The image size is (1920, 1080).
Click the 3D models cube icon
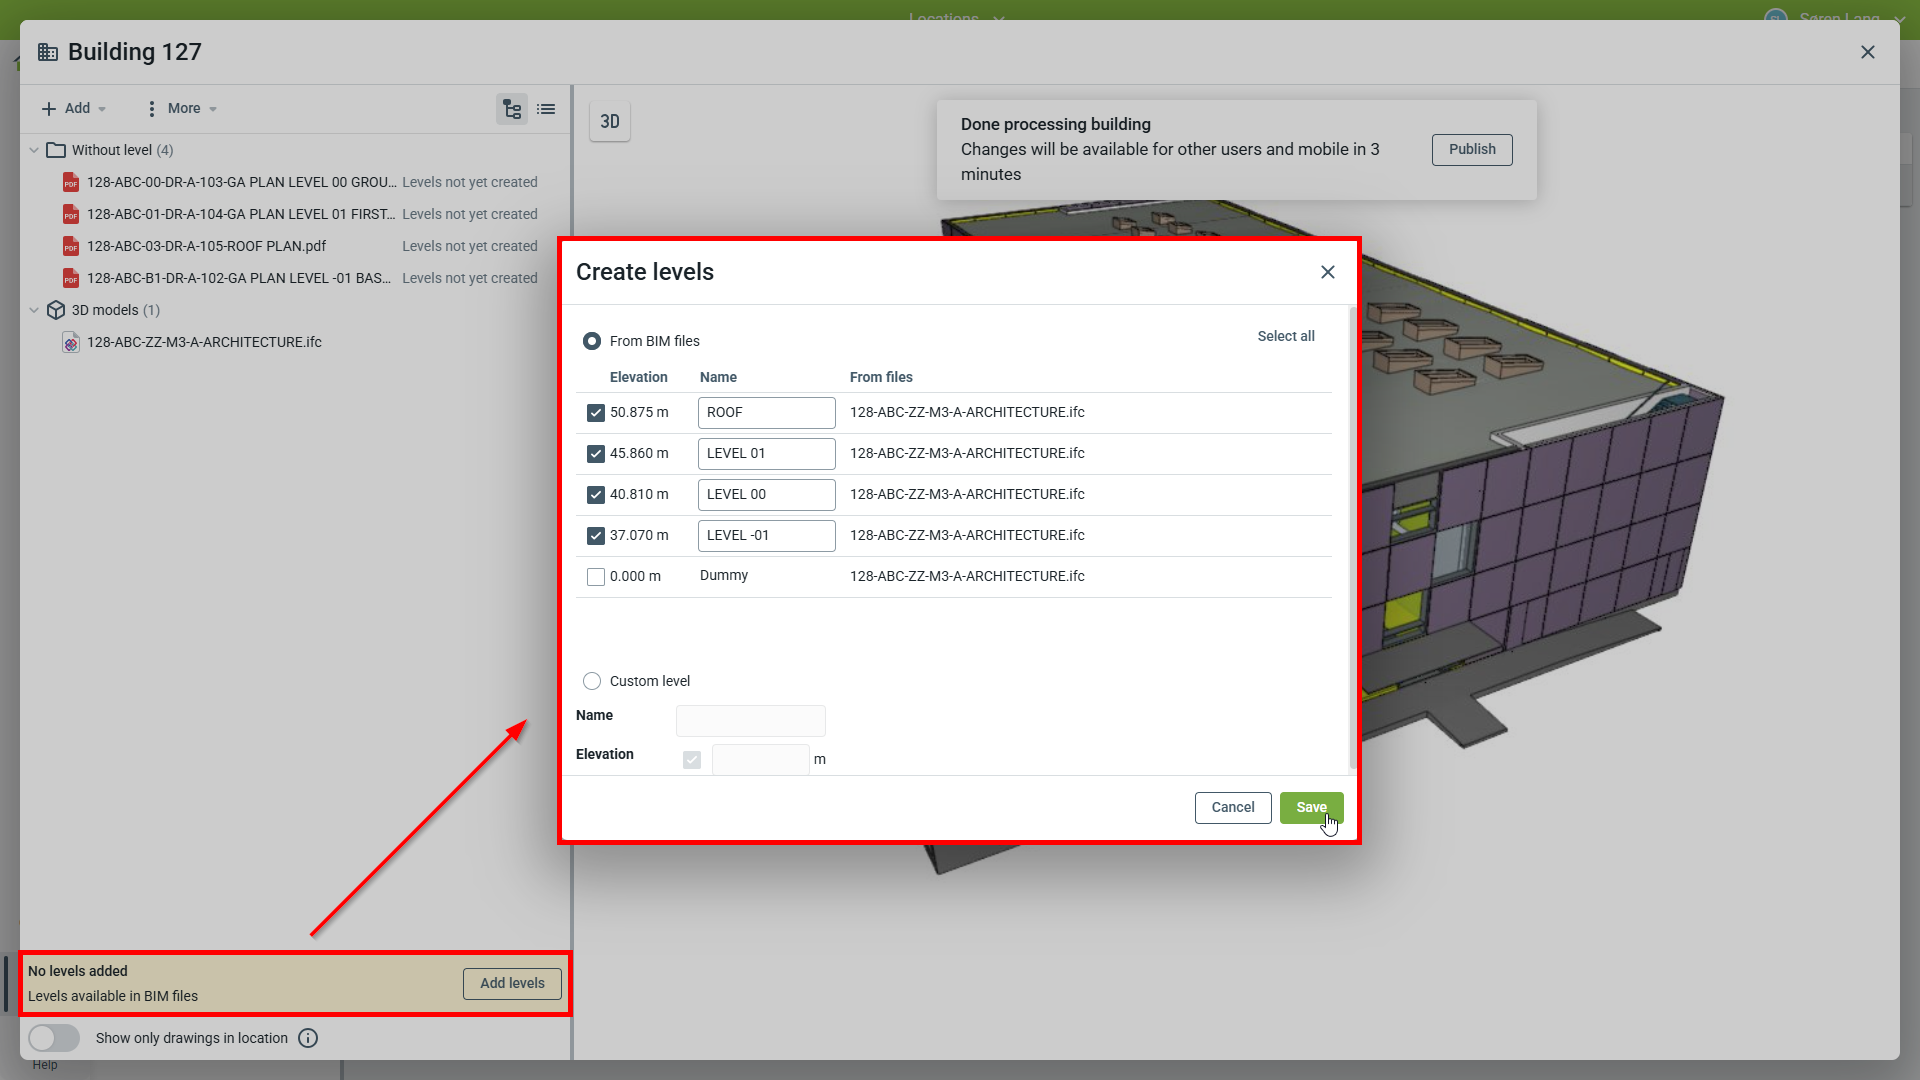[x=56, y=310]
